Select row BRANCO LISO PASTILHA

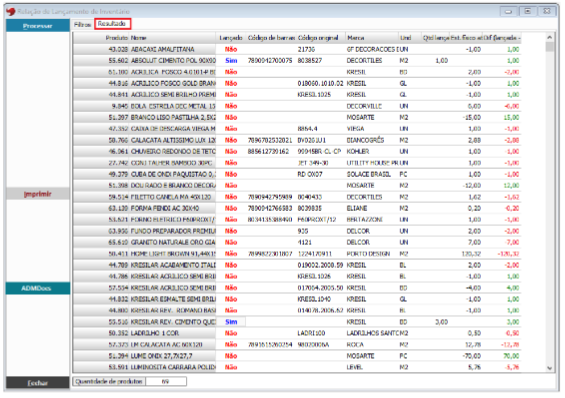(297, 117)
